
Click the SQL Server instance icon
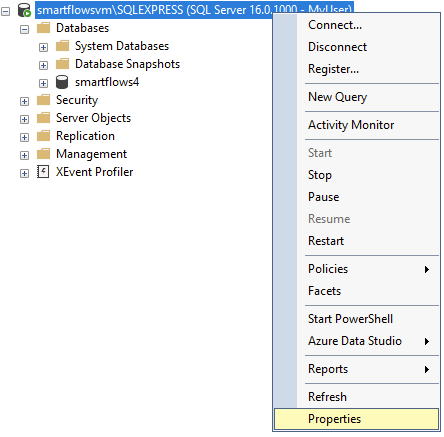pyautogui.click(x=24, y=10)
